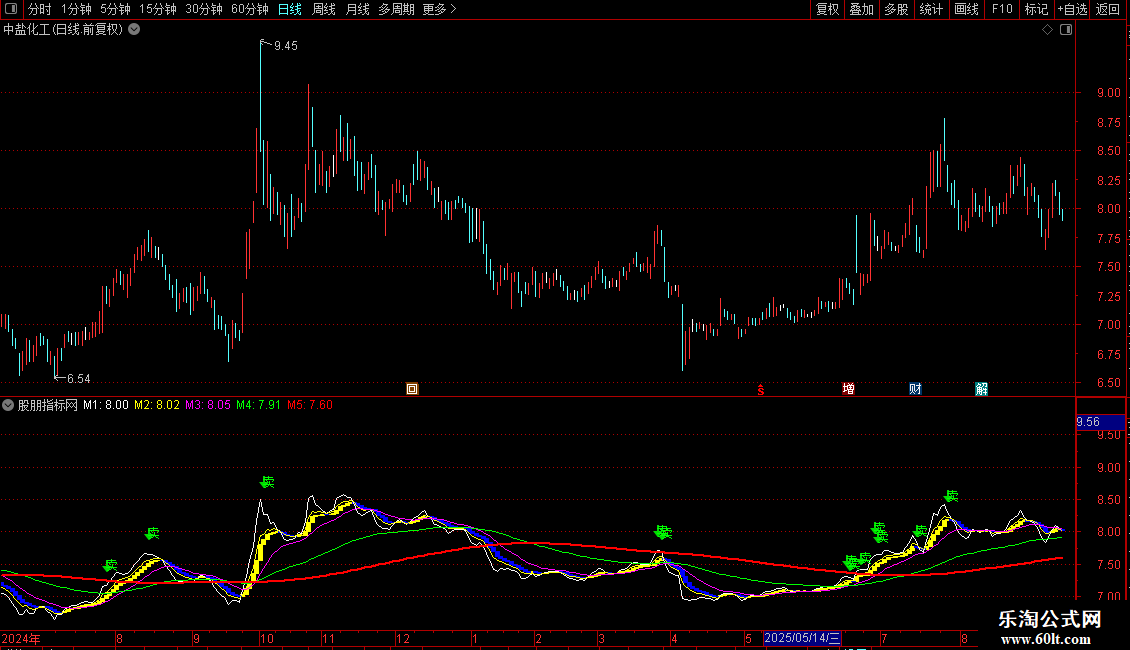
Task: Expand the 股朋指标网 indicator dropdown circle
Action: pos(8,405)
